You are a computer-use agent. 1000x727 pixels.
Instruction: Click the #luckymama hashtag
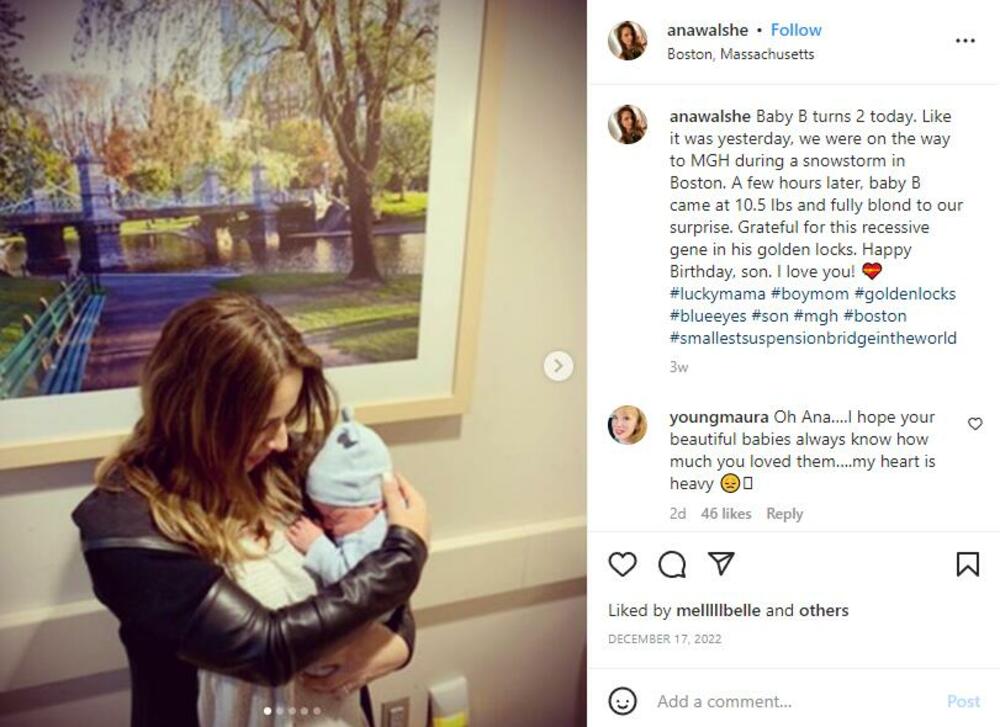pyautogui.click(x=717, y=294)
